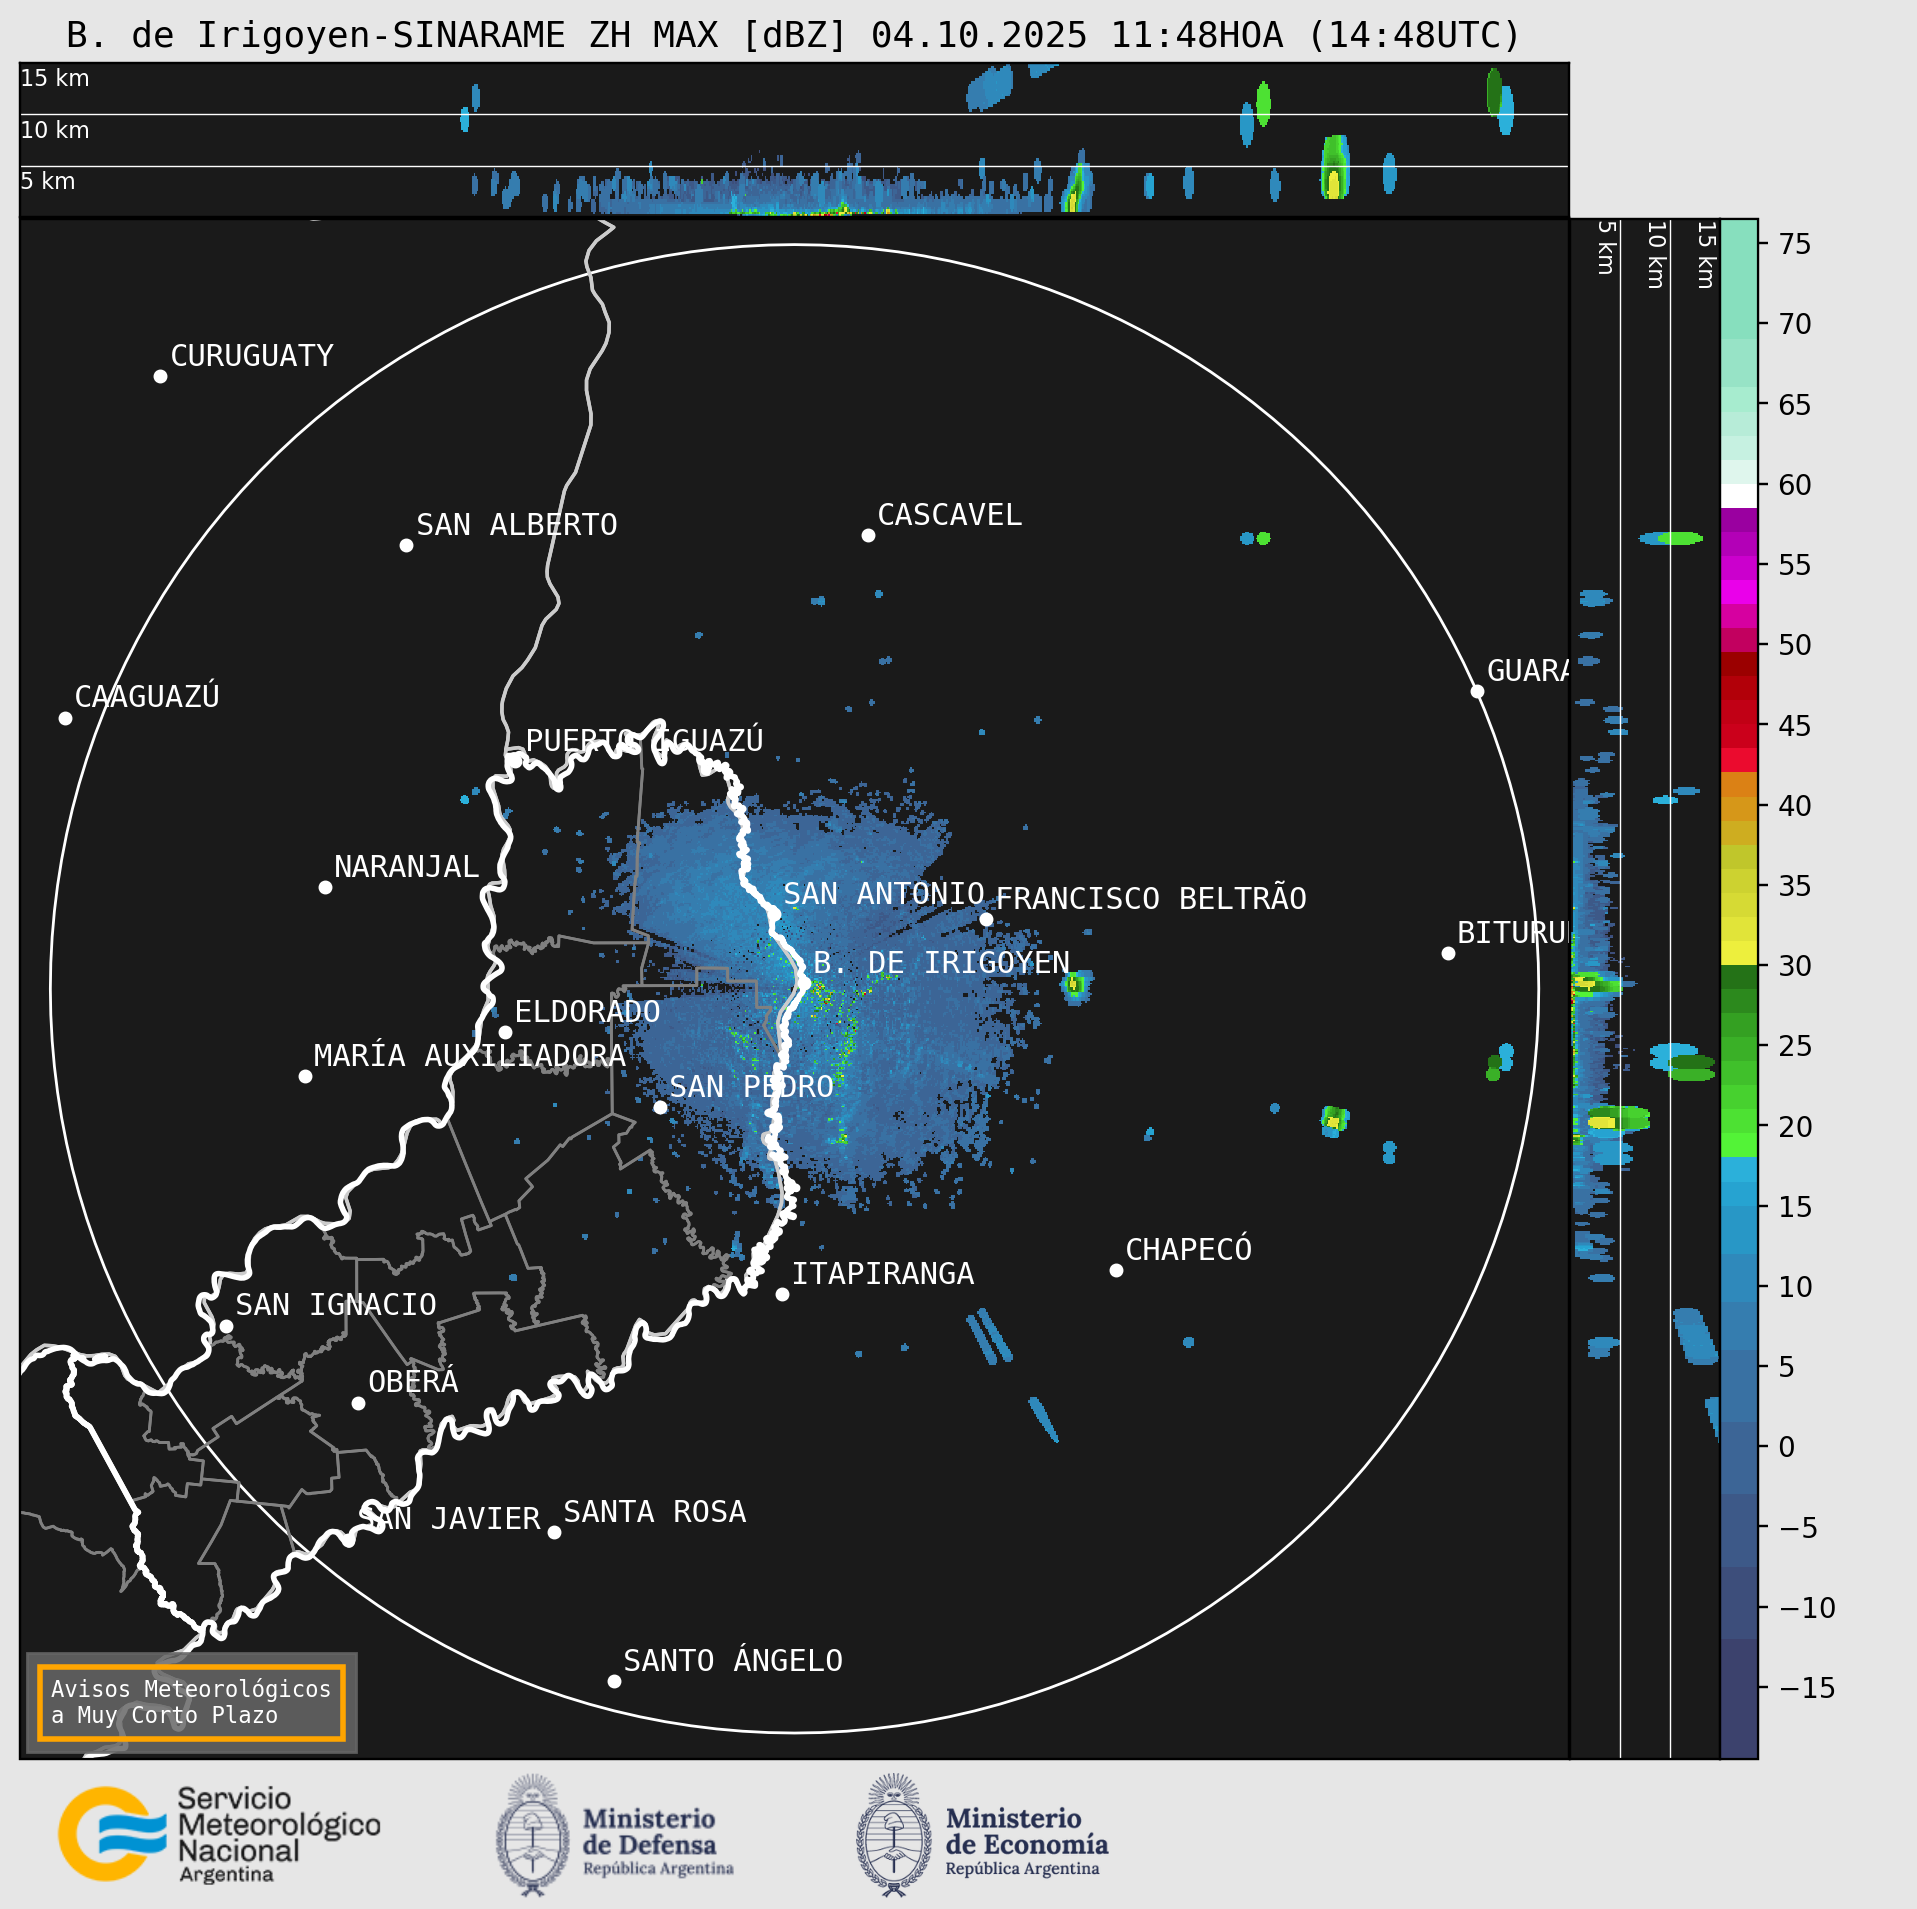Click the SANTA ROSA city marker
The image size is (1917, 1909).
coord(554,1532)
